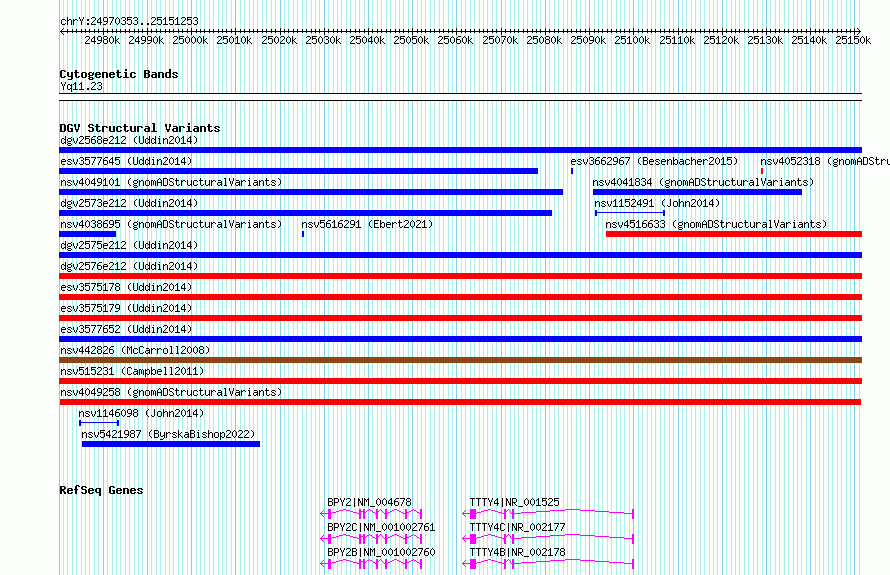Open the BPY2B|NM_001002760 gene label

381,552
